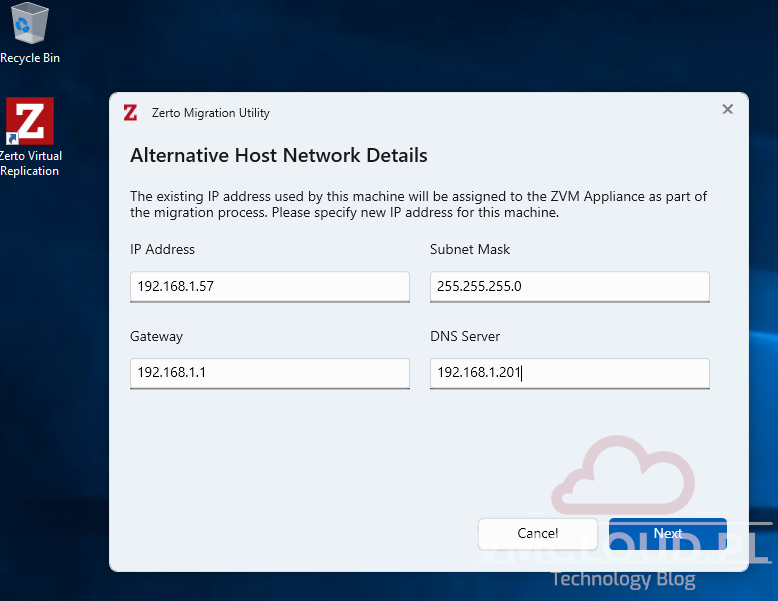Click the Gateway field label
The image size is (778, 601).
156,336
